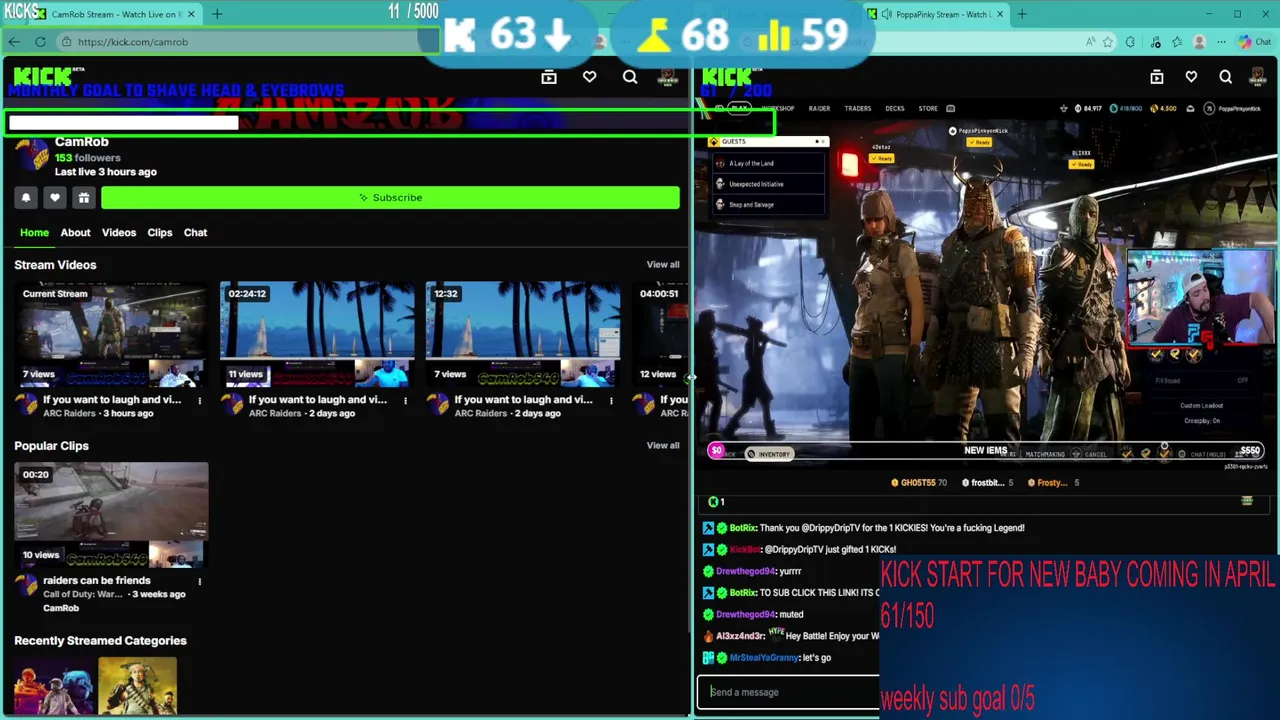Open the browse clips icon in CamRob window header

pos(549,77)
